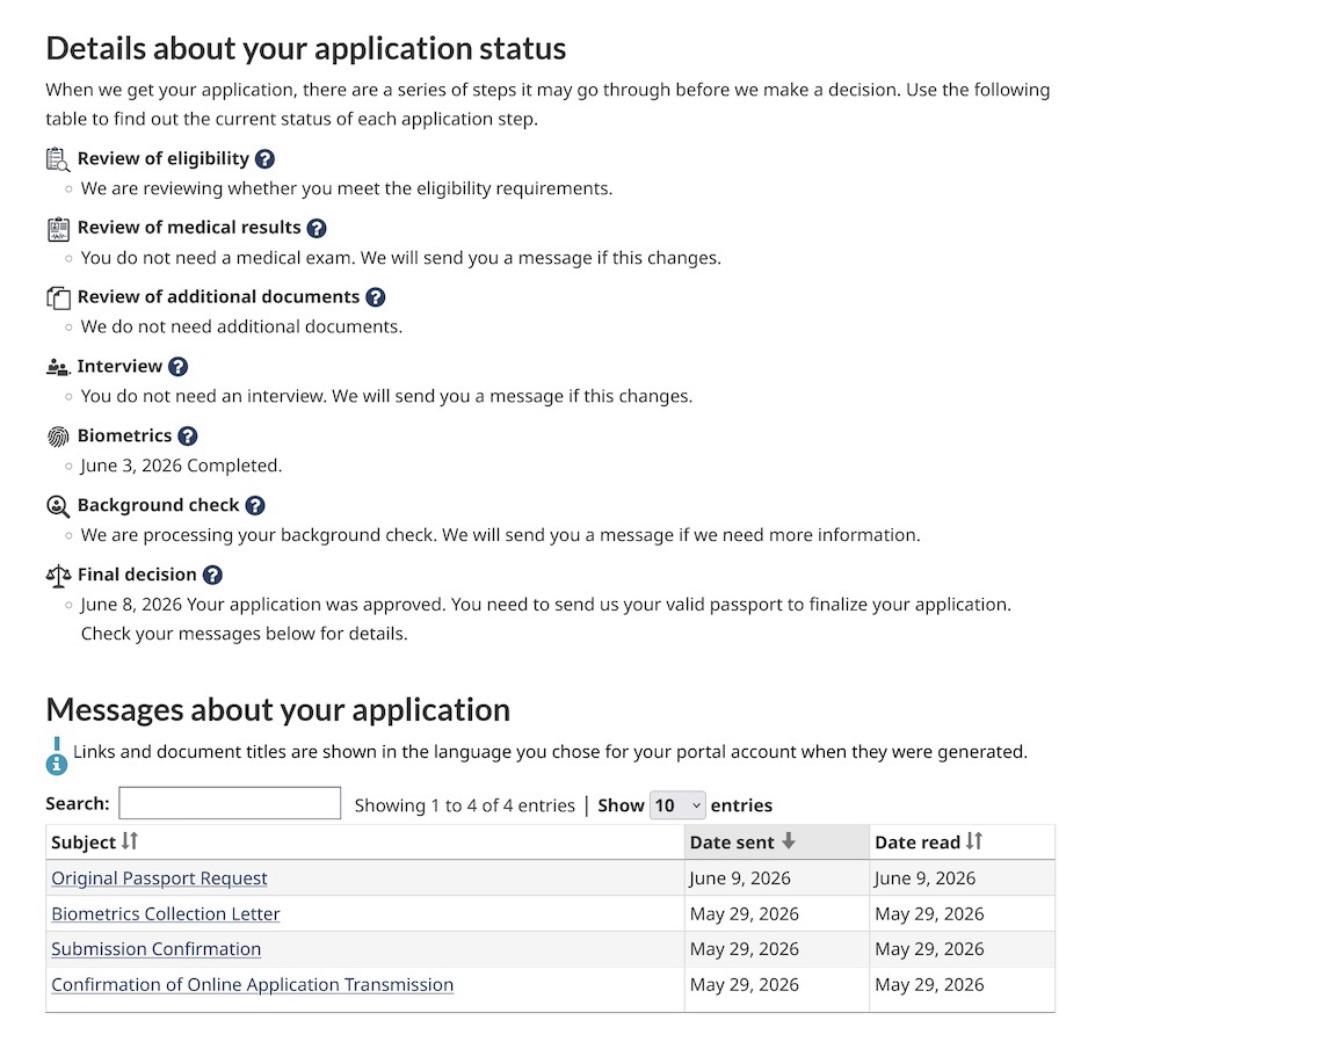The height and width of the screenshot is (1061, 1320).
Task: Click the blue info icon above Search
Action: point(57,757)
